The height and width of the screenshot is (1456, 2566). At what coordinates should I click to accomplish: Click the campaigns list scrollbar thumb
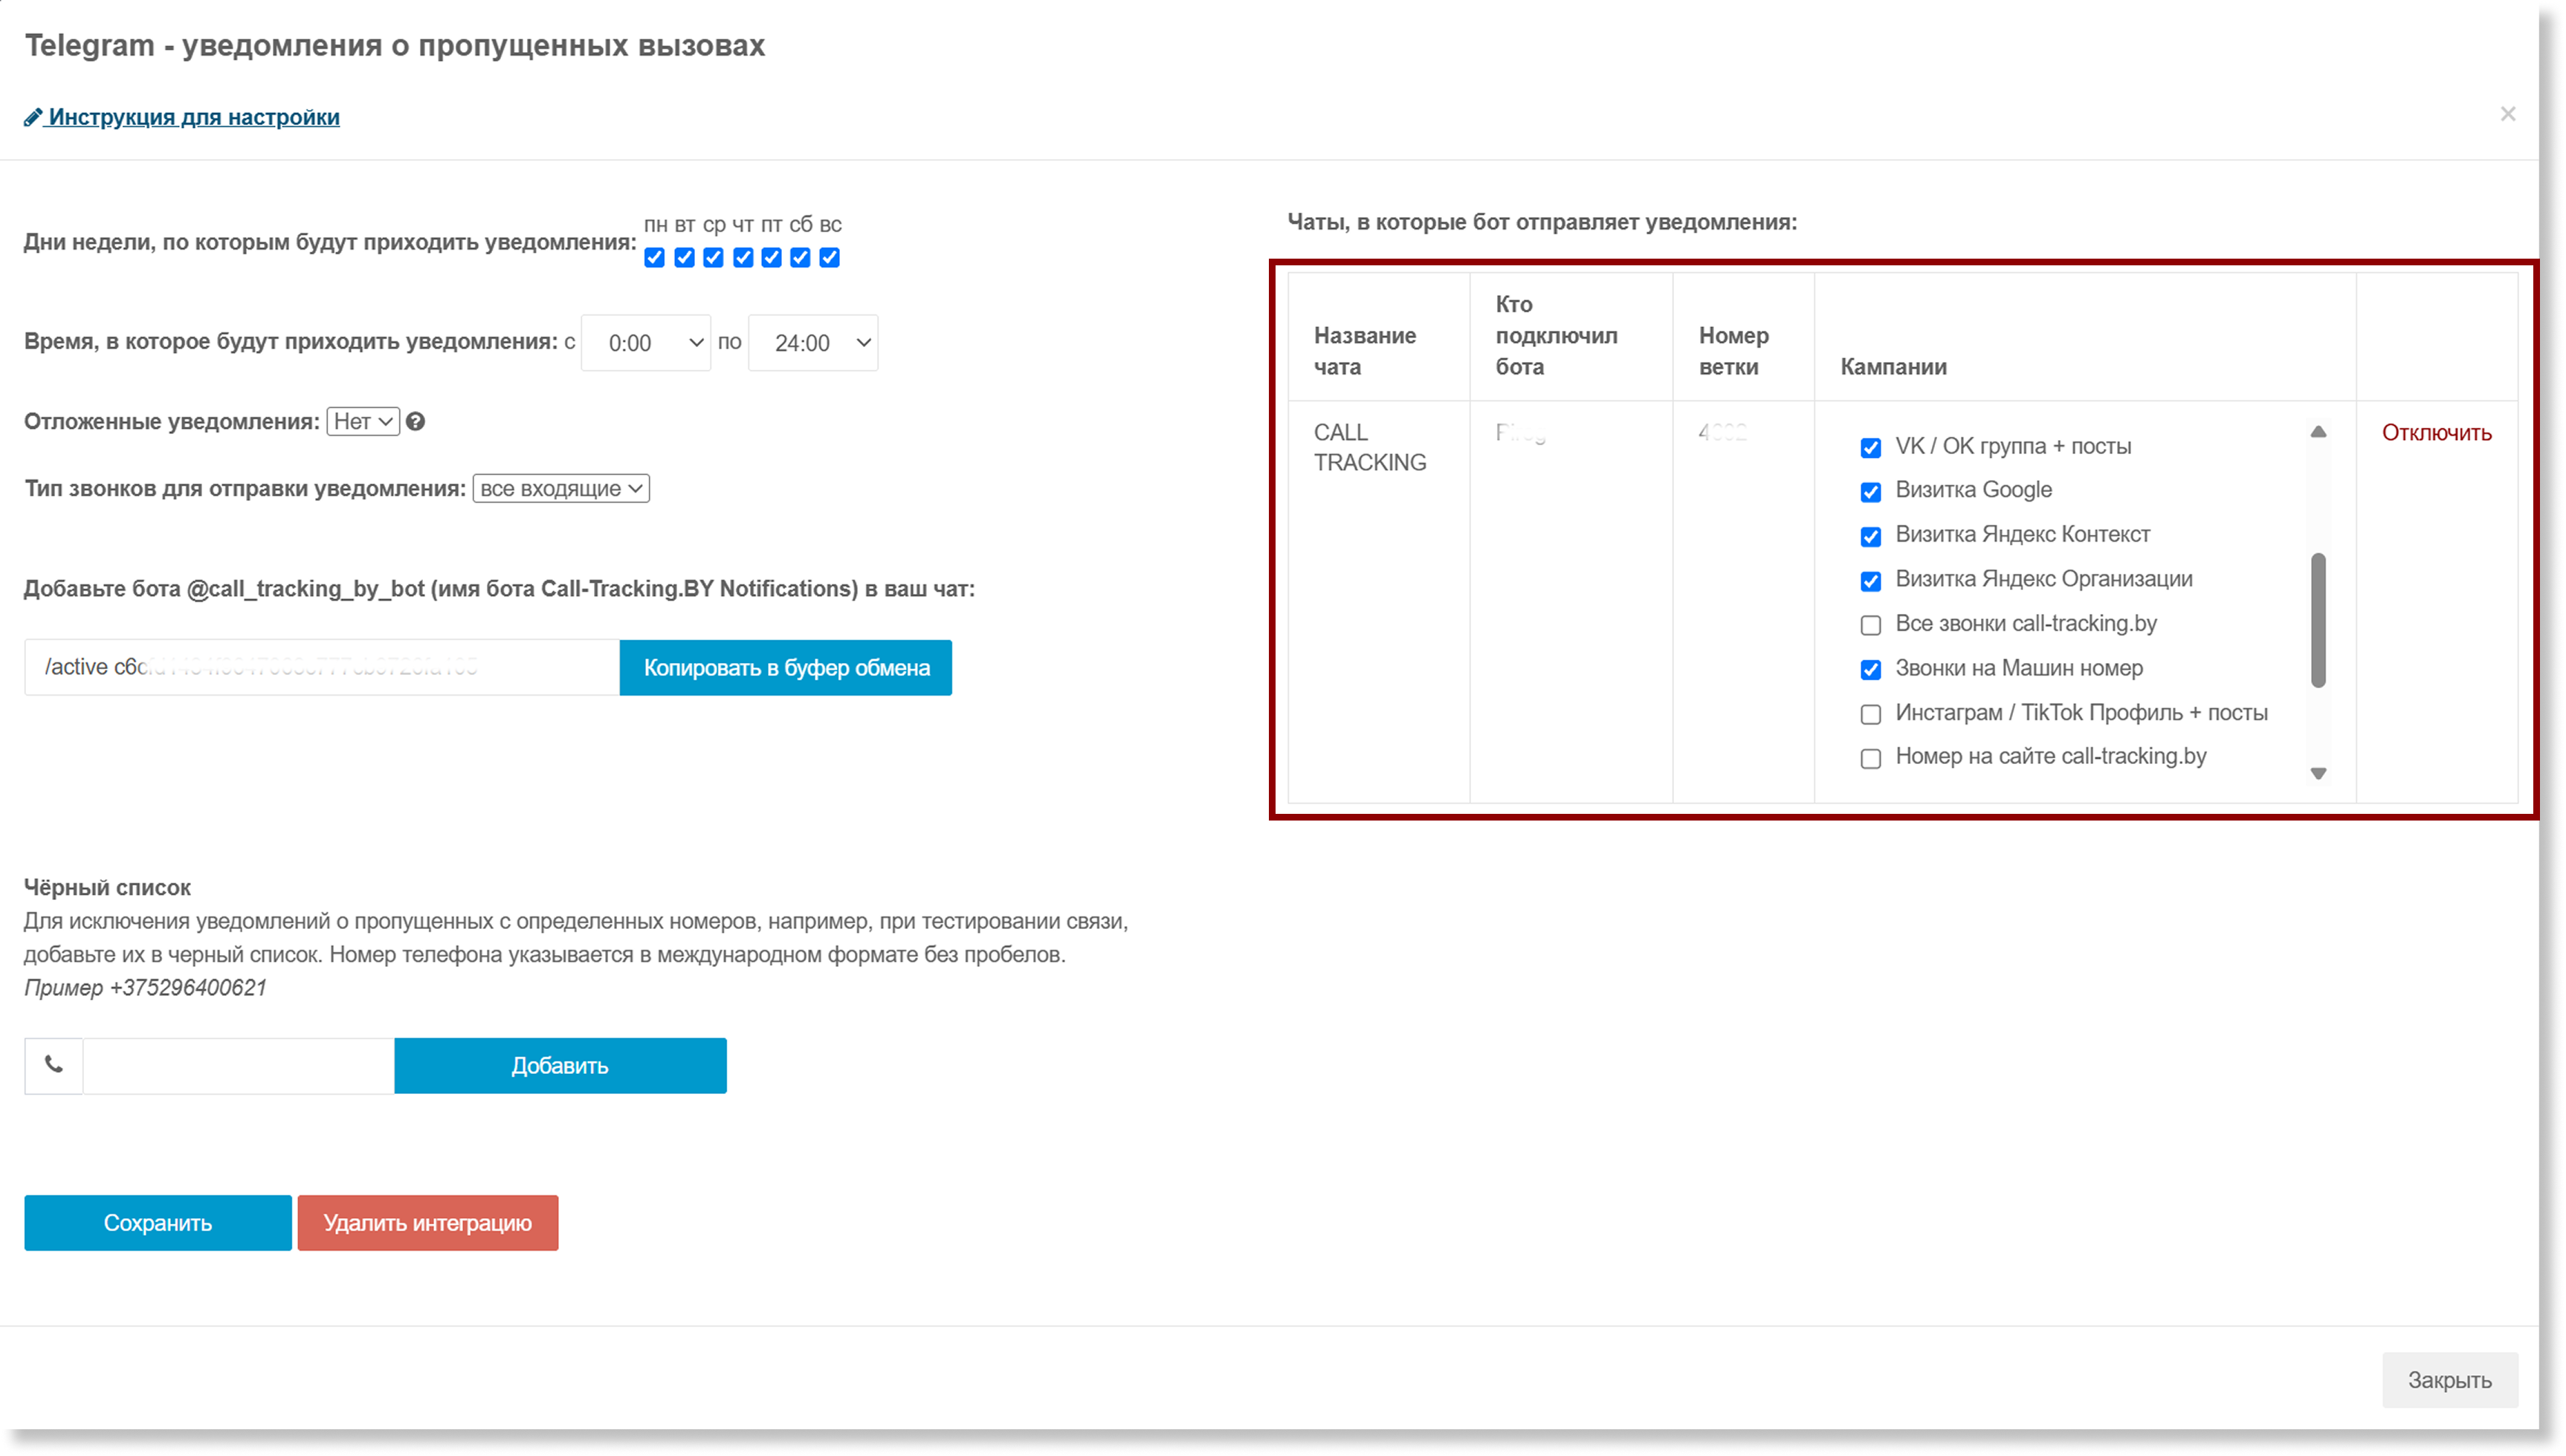2318,621
